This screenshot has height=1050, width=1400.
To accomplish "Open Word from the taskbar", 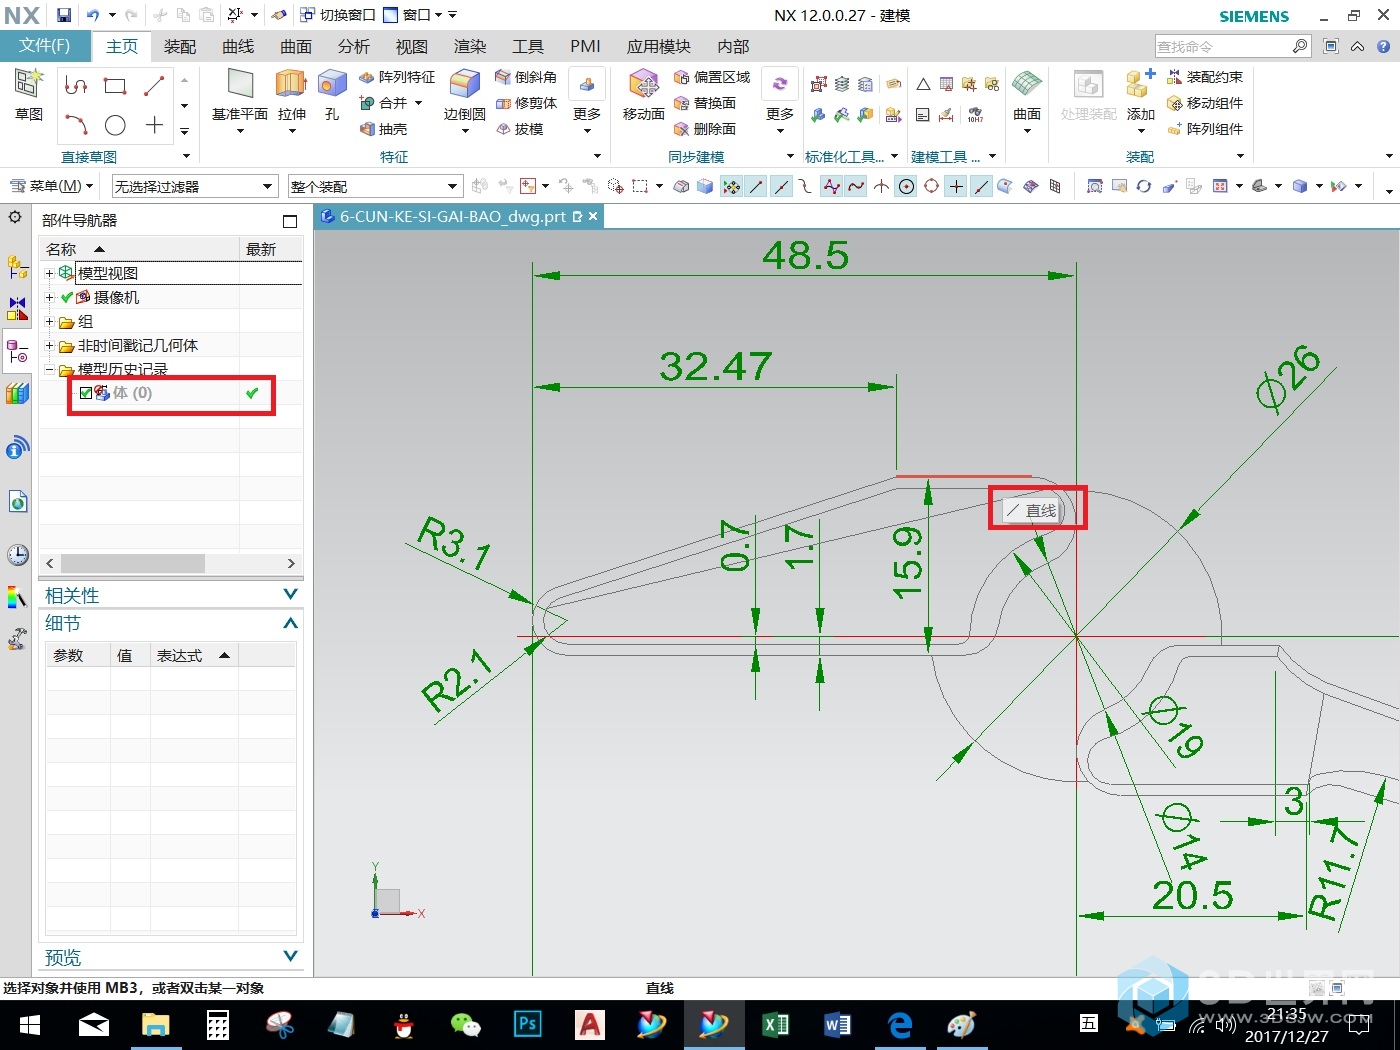I will [x=837, y=1025].
